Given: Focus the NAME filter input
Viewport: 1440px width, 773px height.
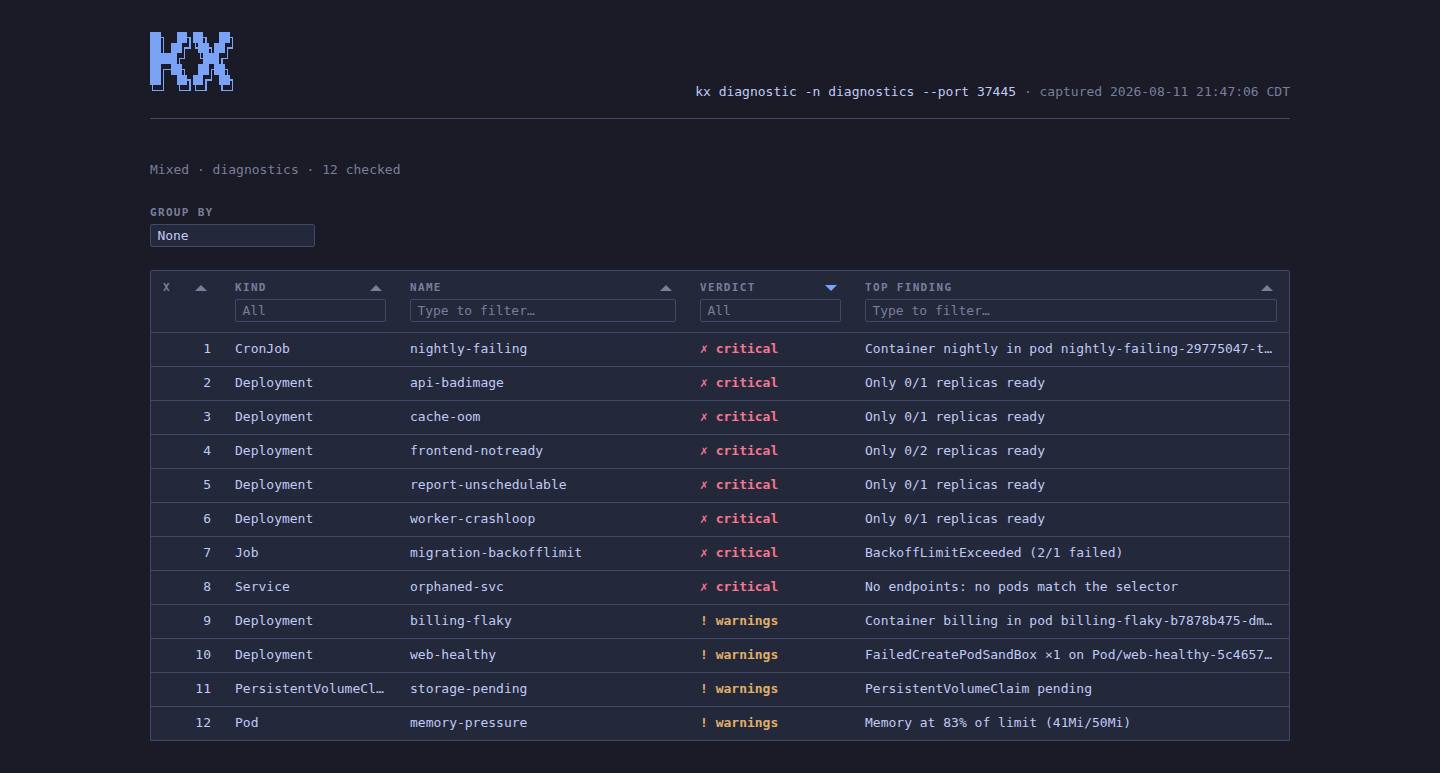Looking at the screenshot, I should click(543, 311).
